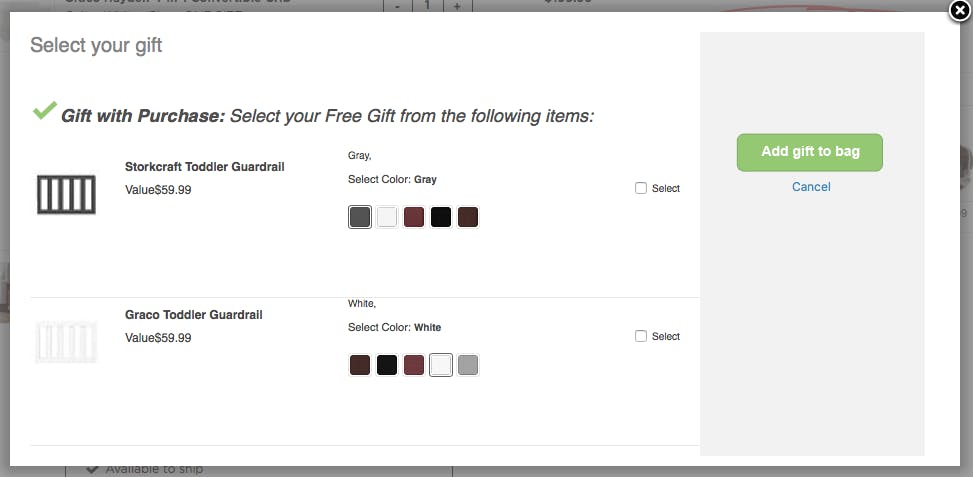Open the Storkcraft Toddler Guardrail thumbnail image
973x477 pixels.
click(x=66, y=195)
